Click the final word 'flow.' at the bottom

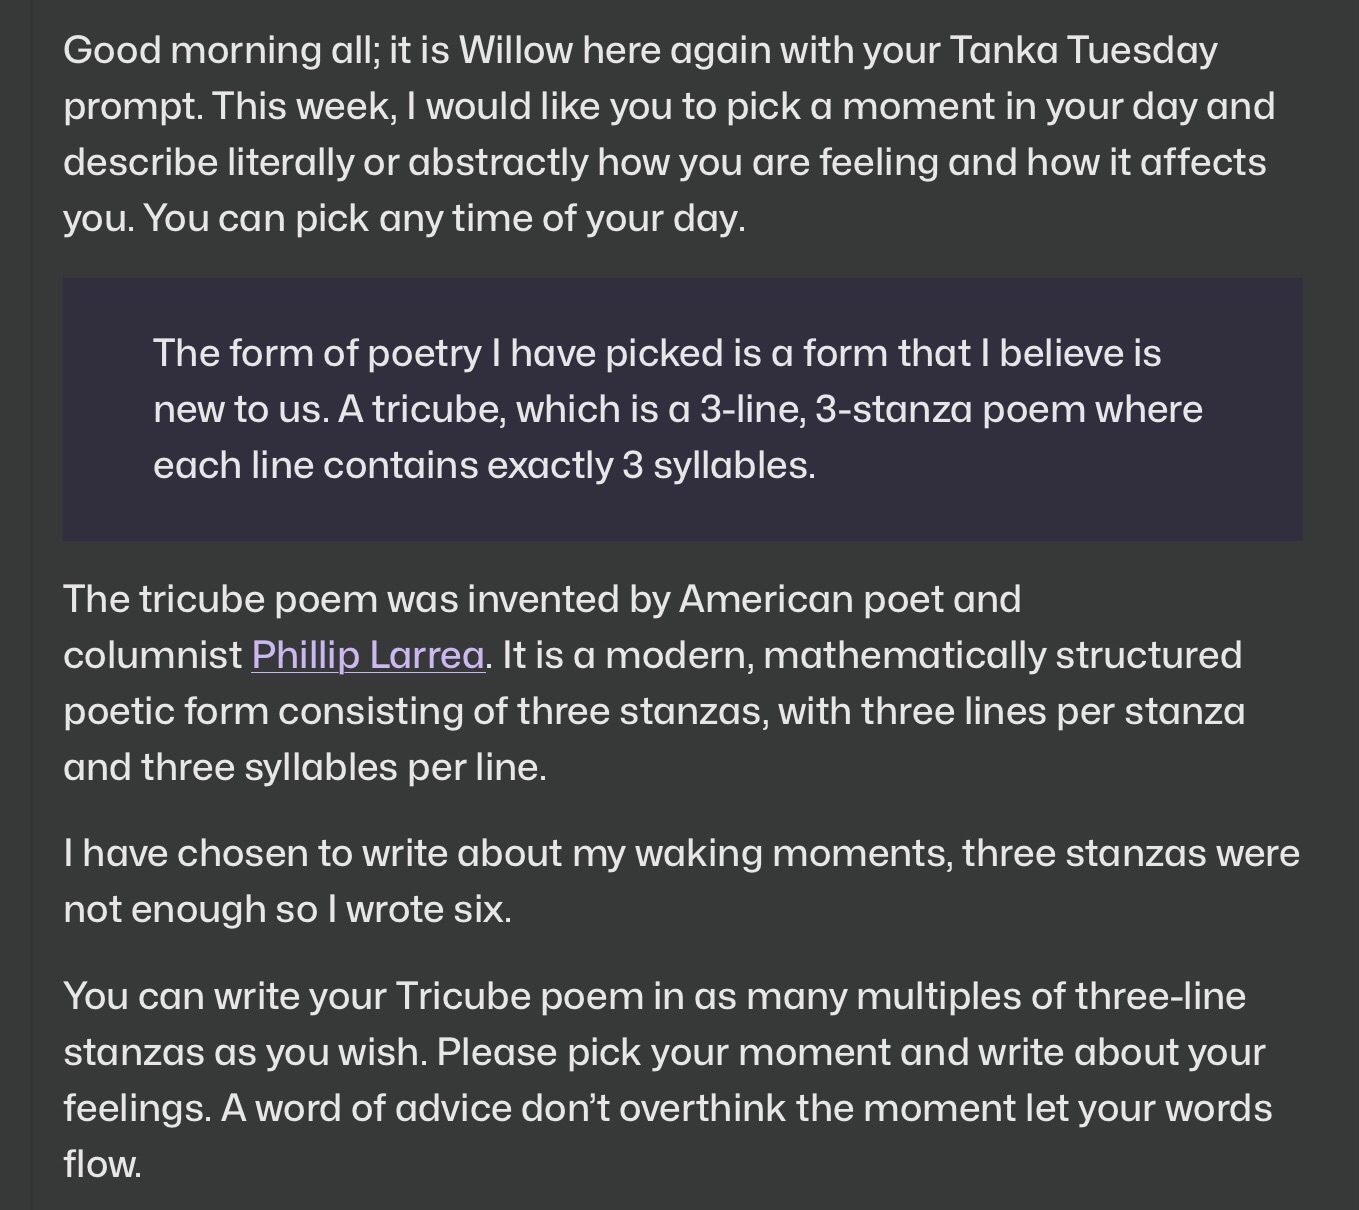click(102, 1165)
